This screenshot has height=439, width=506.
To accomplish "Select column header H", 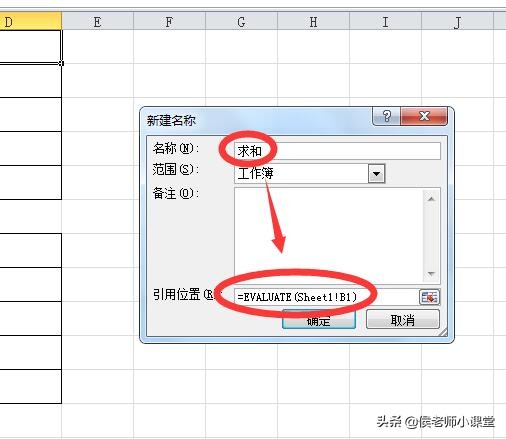I will pyautogui.click(x=313, y=22).
